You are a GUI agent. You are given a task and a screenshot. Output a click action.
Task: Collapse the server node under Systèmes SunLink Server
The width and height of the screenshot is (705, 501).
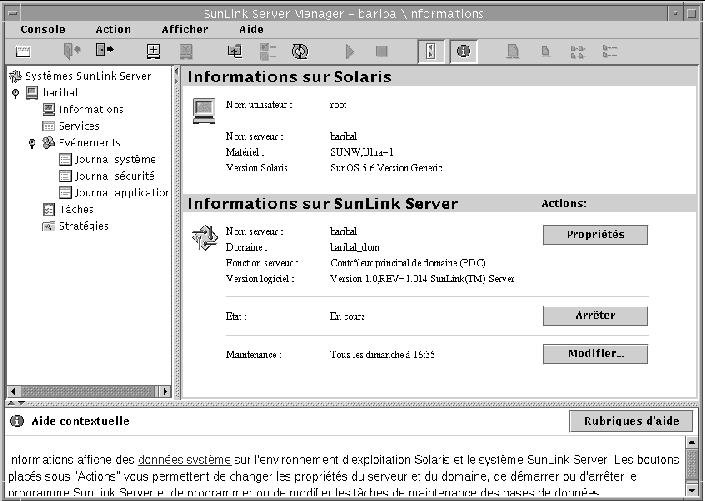pos(15,94)
